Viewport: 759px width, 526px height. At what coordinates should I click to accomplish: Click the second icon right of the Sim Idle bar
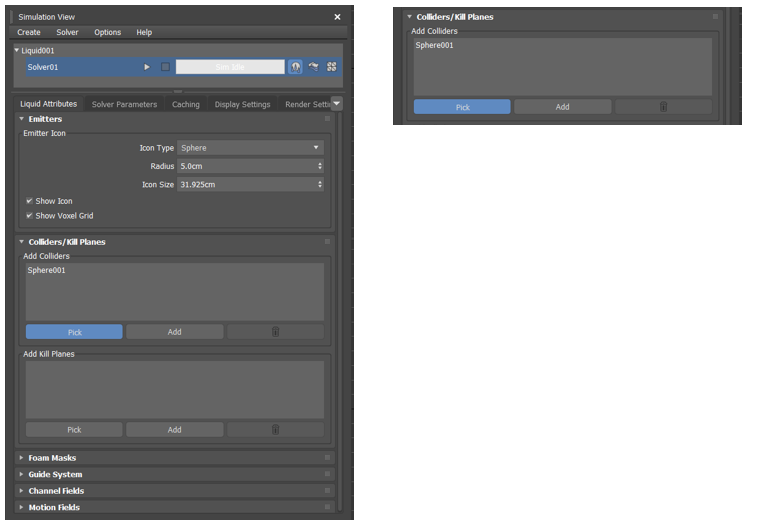[x=314, y=67]
